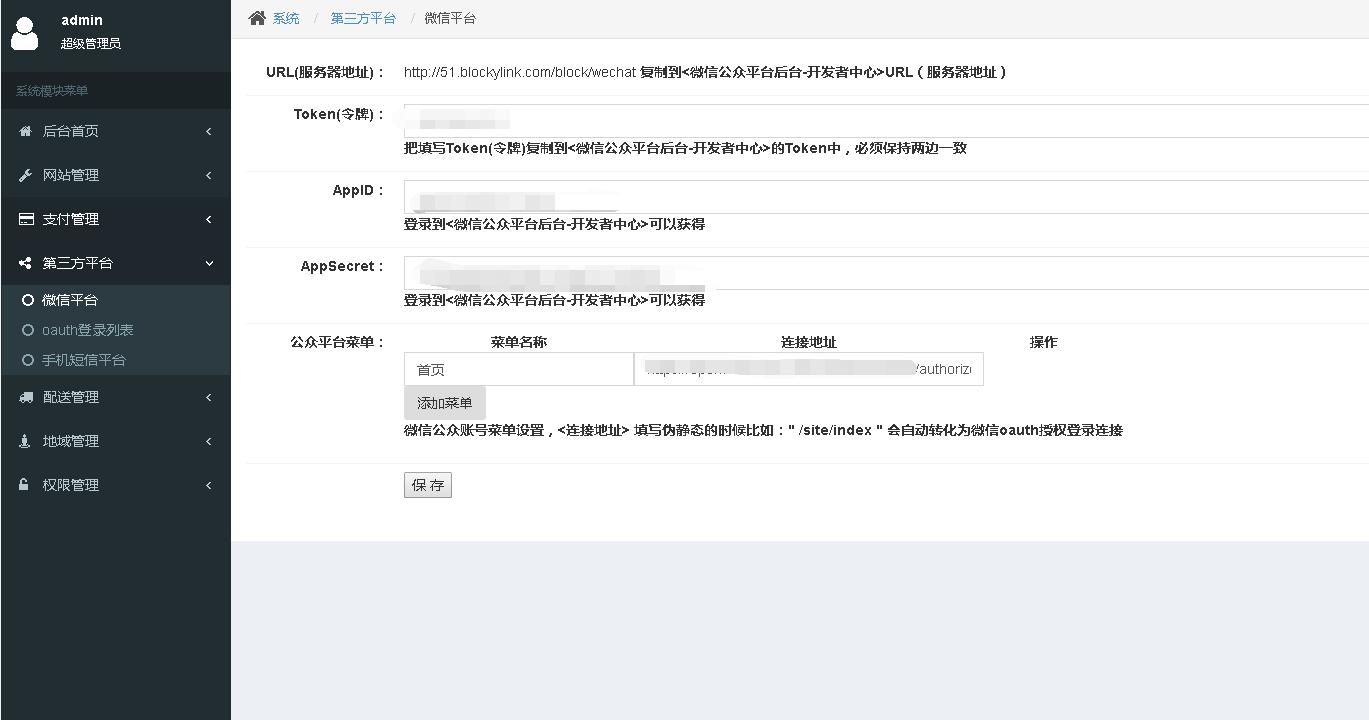Click the 系统模块菜单 sidebar header
The width and height of the screenshot is (1369, 720).
52,91
